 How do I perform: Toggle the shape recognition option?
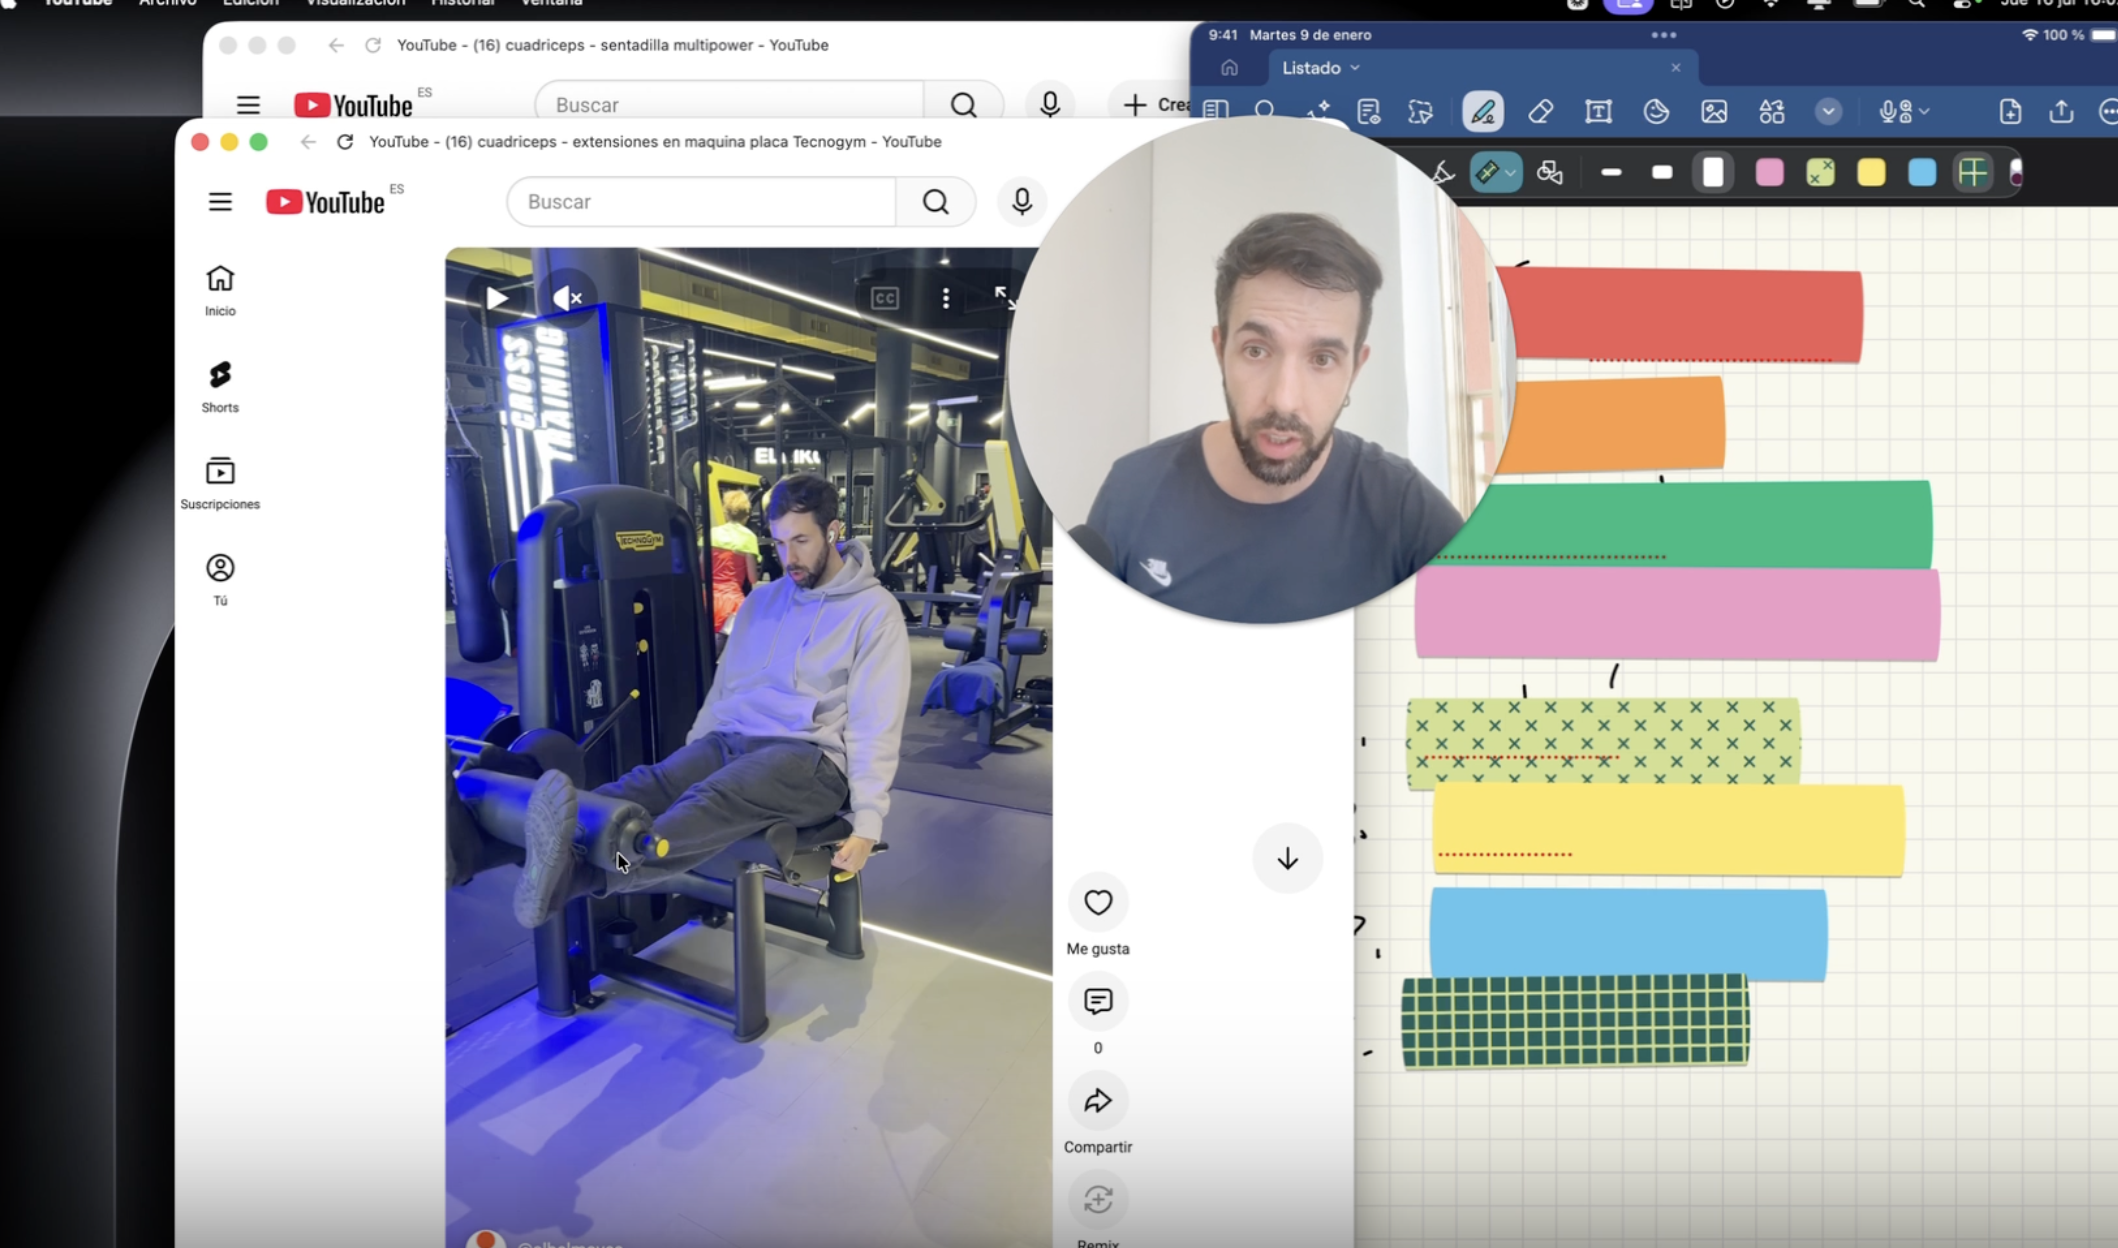(1550, 173)
